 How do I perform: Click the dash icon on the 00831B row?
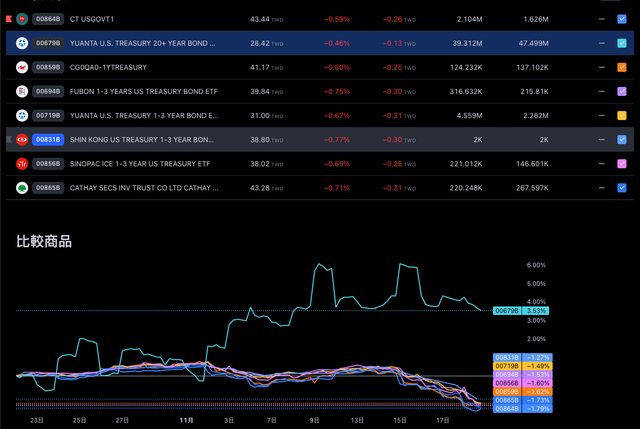[x=602, y=139]
